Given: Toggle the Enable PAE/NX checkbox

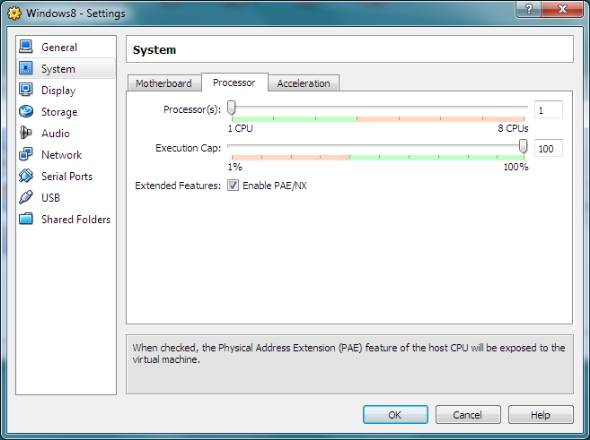Looking at the screenshot, I should [233, 185].
